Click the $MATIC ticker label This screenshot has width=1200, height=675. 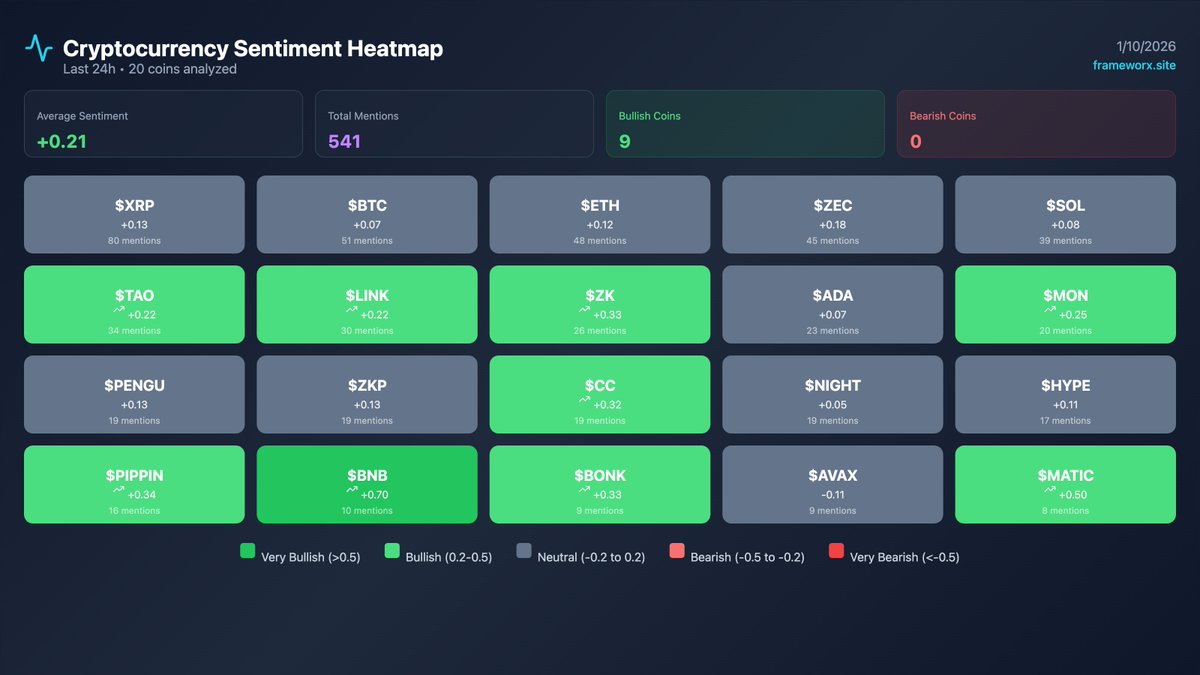coord(1066,476)
